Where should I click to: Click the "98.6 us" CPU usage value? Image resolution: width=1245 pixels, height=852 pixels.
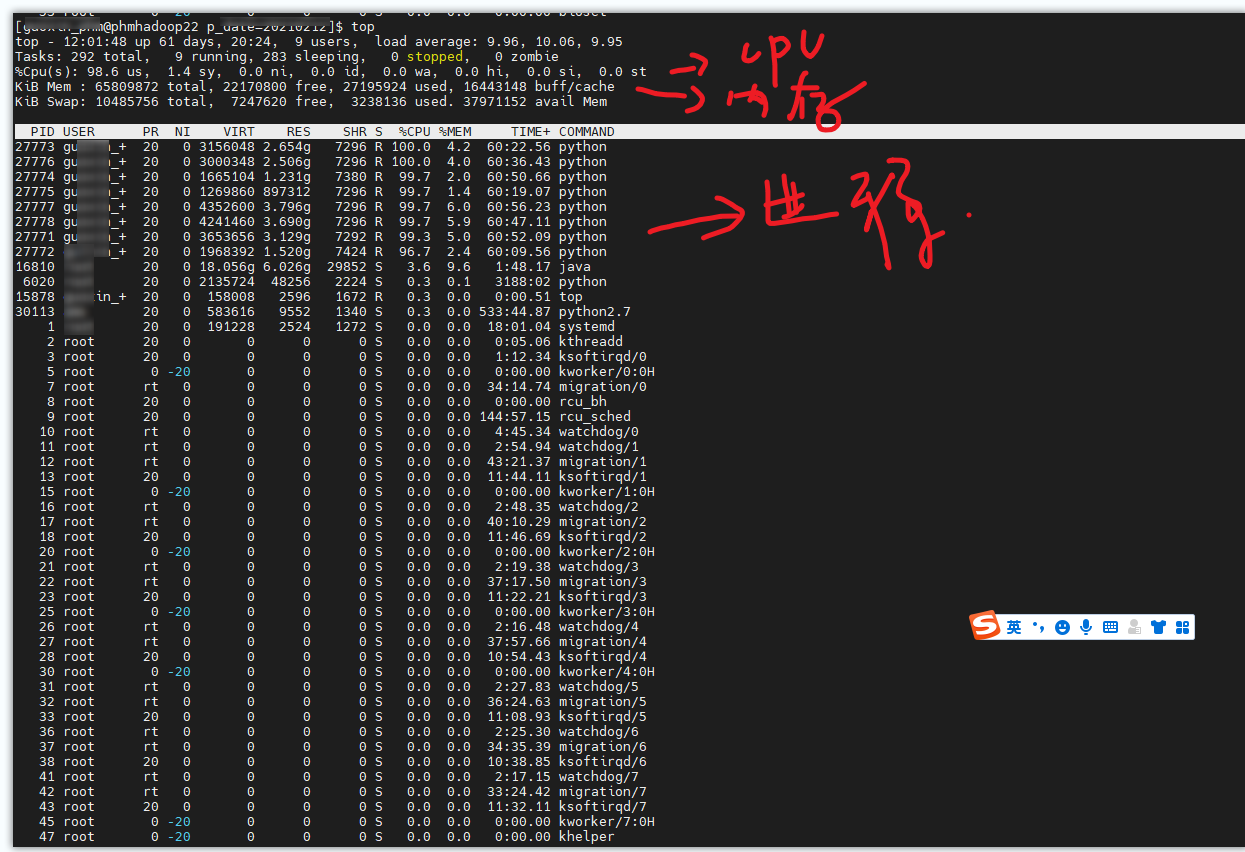tap(115, 72)
